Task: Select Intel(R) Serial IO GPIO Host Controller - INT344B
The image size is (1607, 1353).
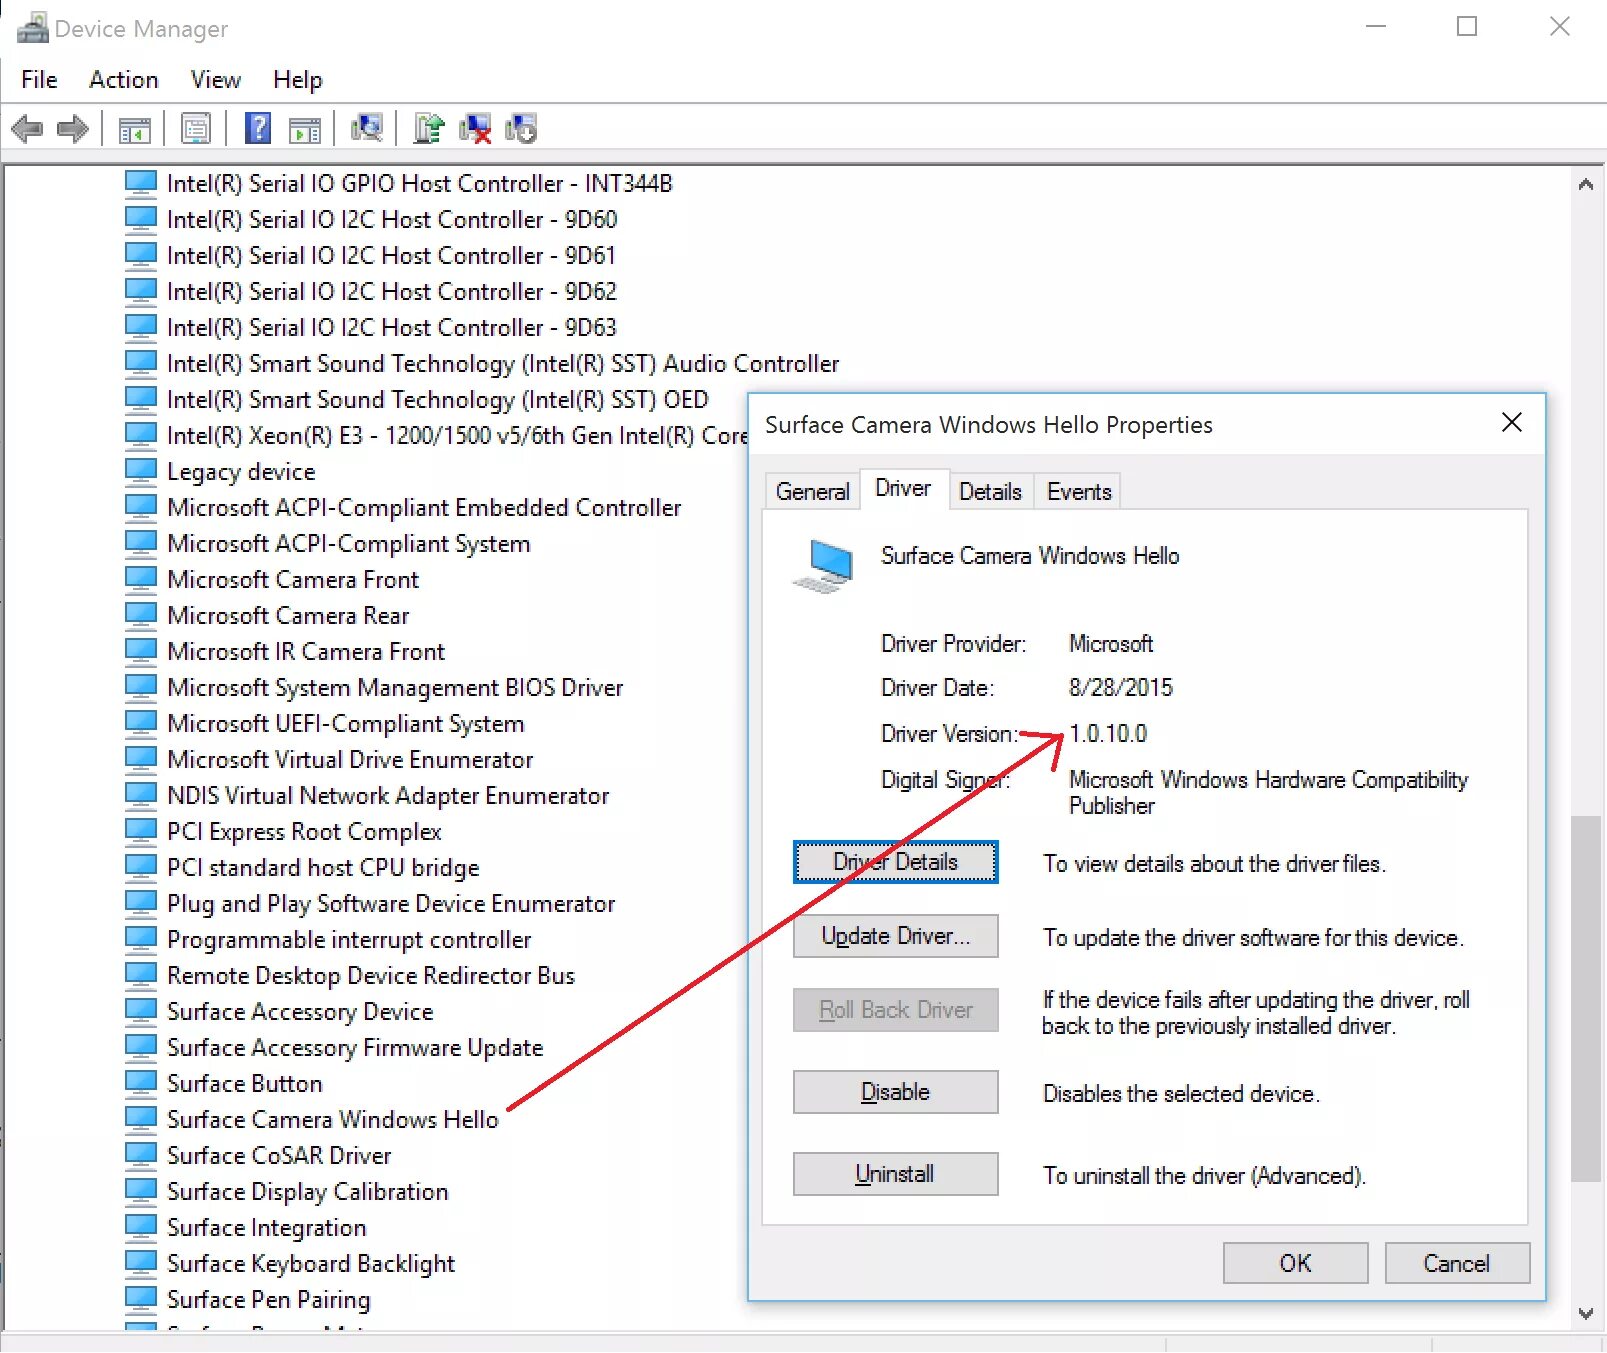Action: [420, 183]
